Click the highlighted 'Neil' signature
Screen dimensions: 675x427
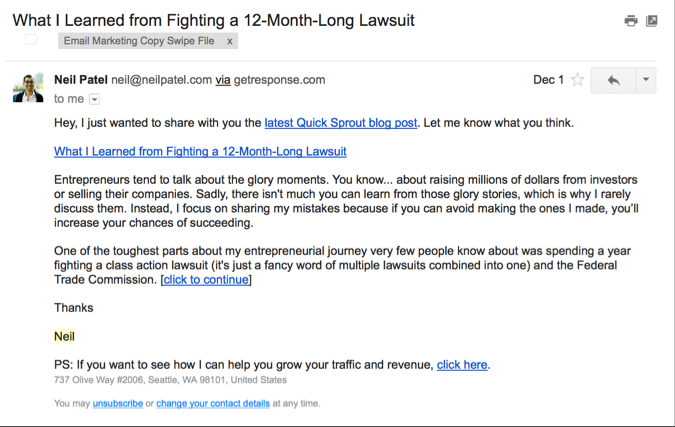[64, 337]
